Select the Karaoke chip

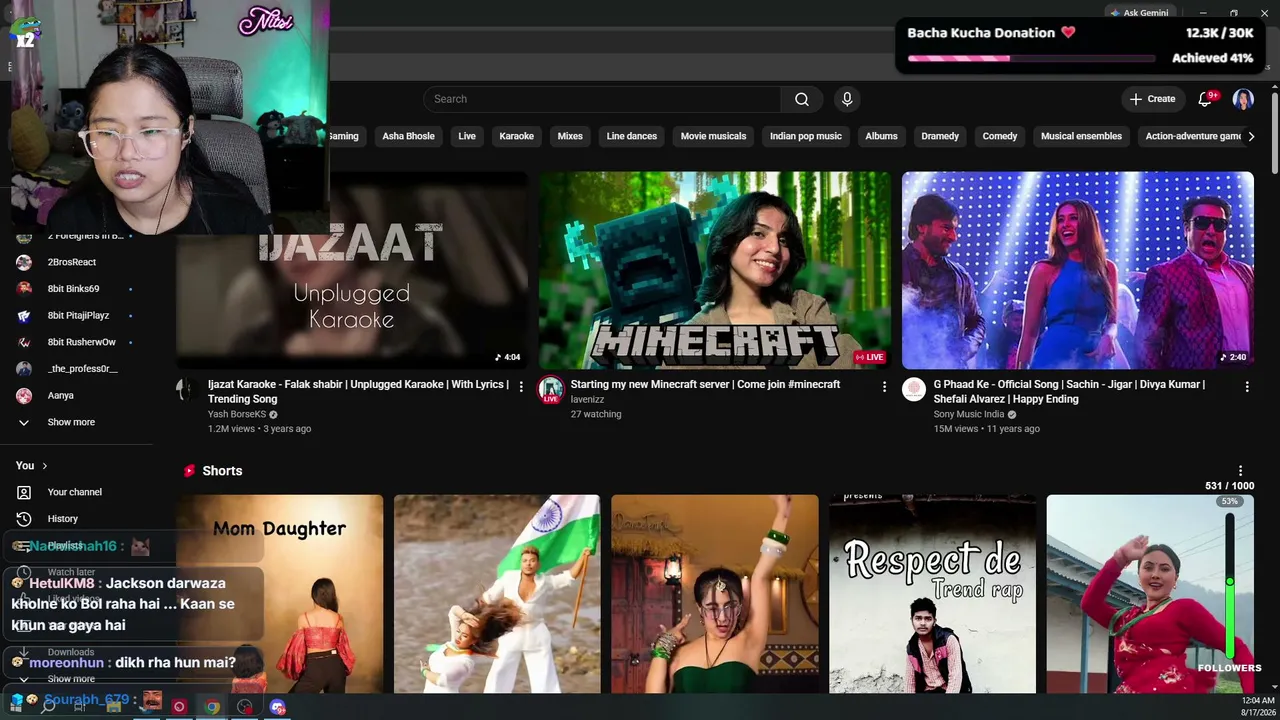[x=517, y=136]
